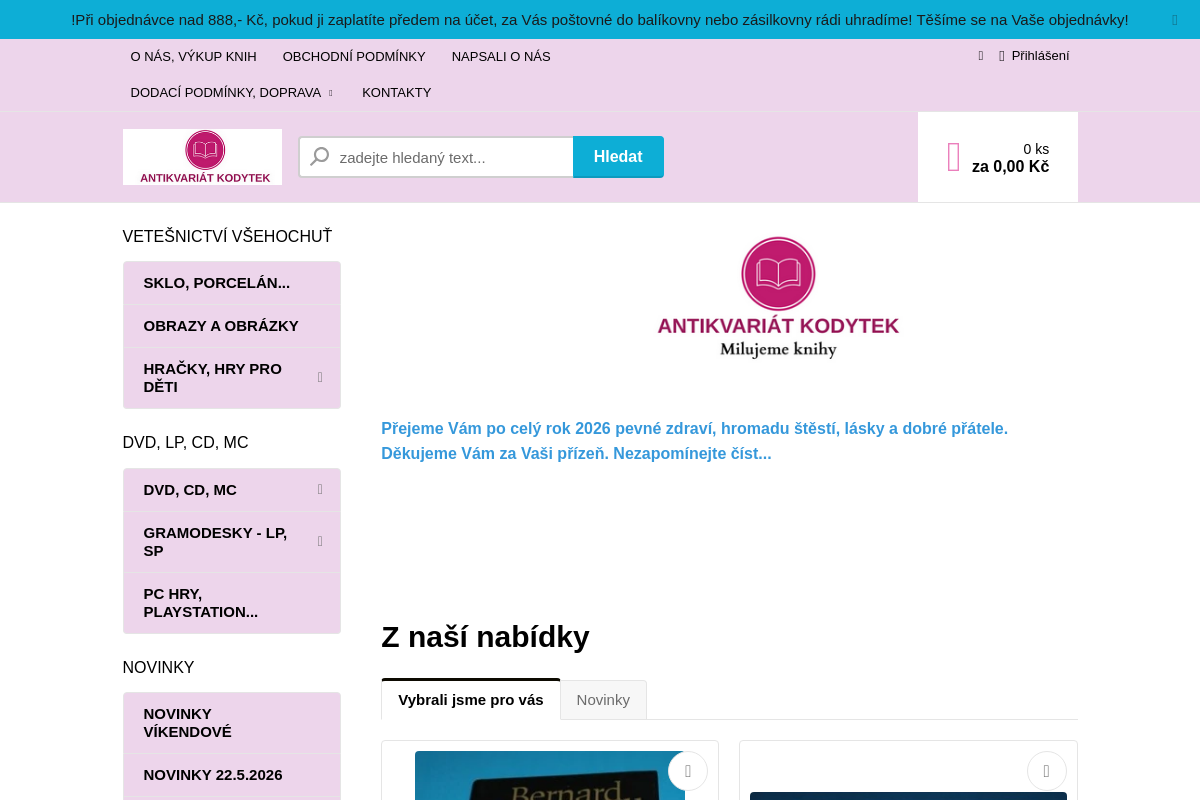Screen dimensions: 1200x800
Task: Open OBRAZY A OBRÁZKY category
Action: coord(232,326)
